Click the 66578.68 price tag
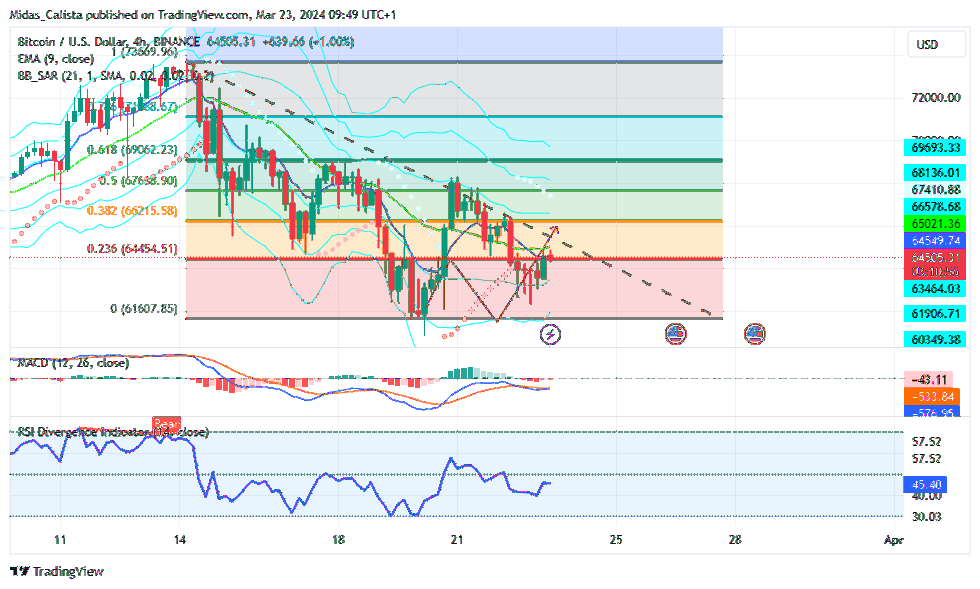 (935, 206)
